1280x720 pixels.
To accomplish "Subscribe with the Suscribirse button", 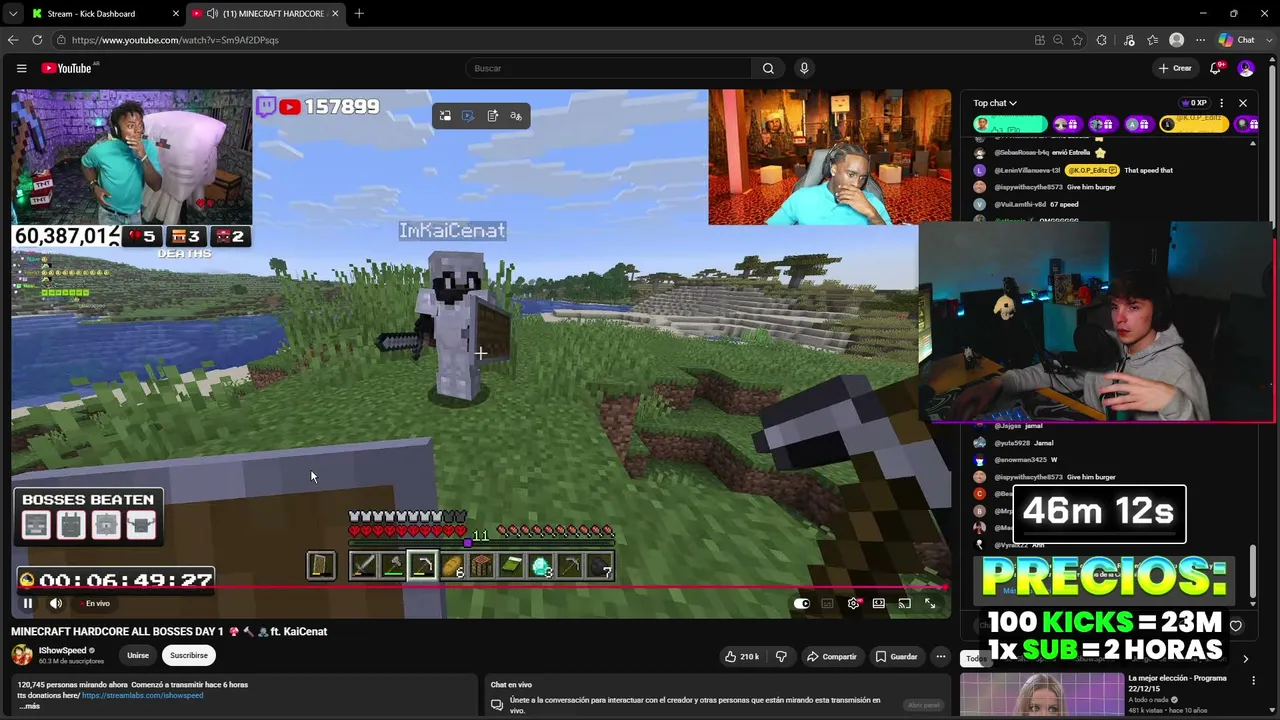I will pyautogui.click(x=189, y=656).
